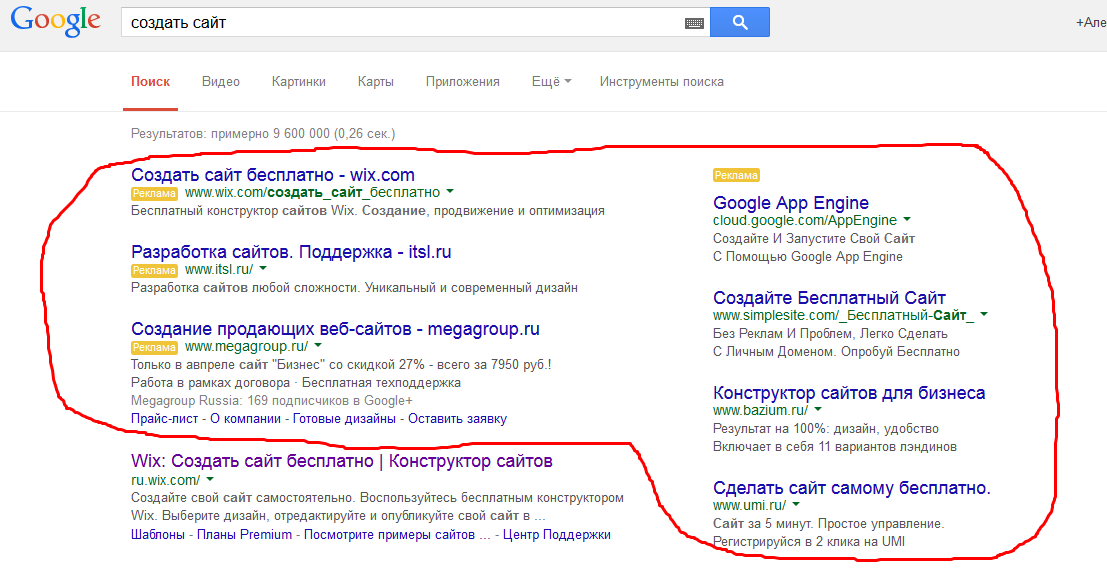Viewport: 1107px width, 569px height.
Task: Click the search query input field
Action: click(x=400, y=22)
